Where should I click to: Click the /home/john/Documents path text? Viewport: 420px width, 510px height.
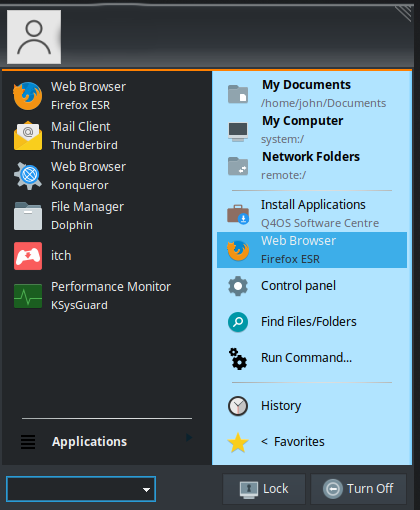pos(323,103)
